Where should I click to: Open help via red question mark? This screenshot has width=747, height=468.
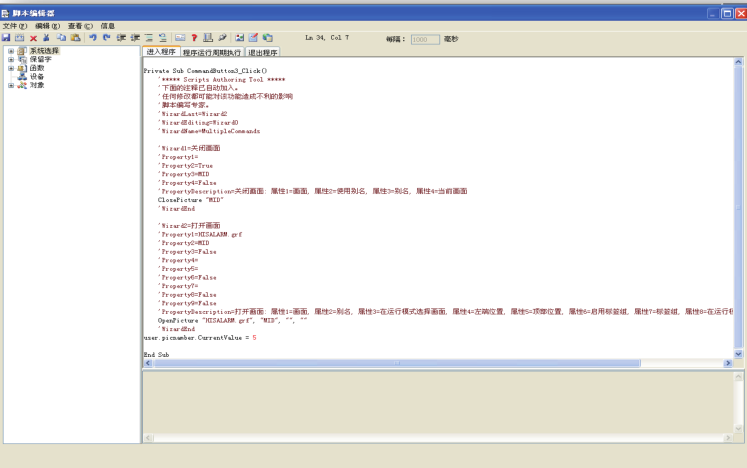click(194, 38)
